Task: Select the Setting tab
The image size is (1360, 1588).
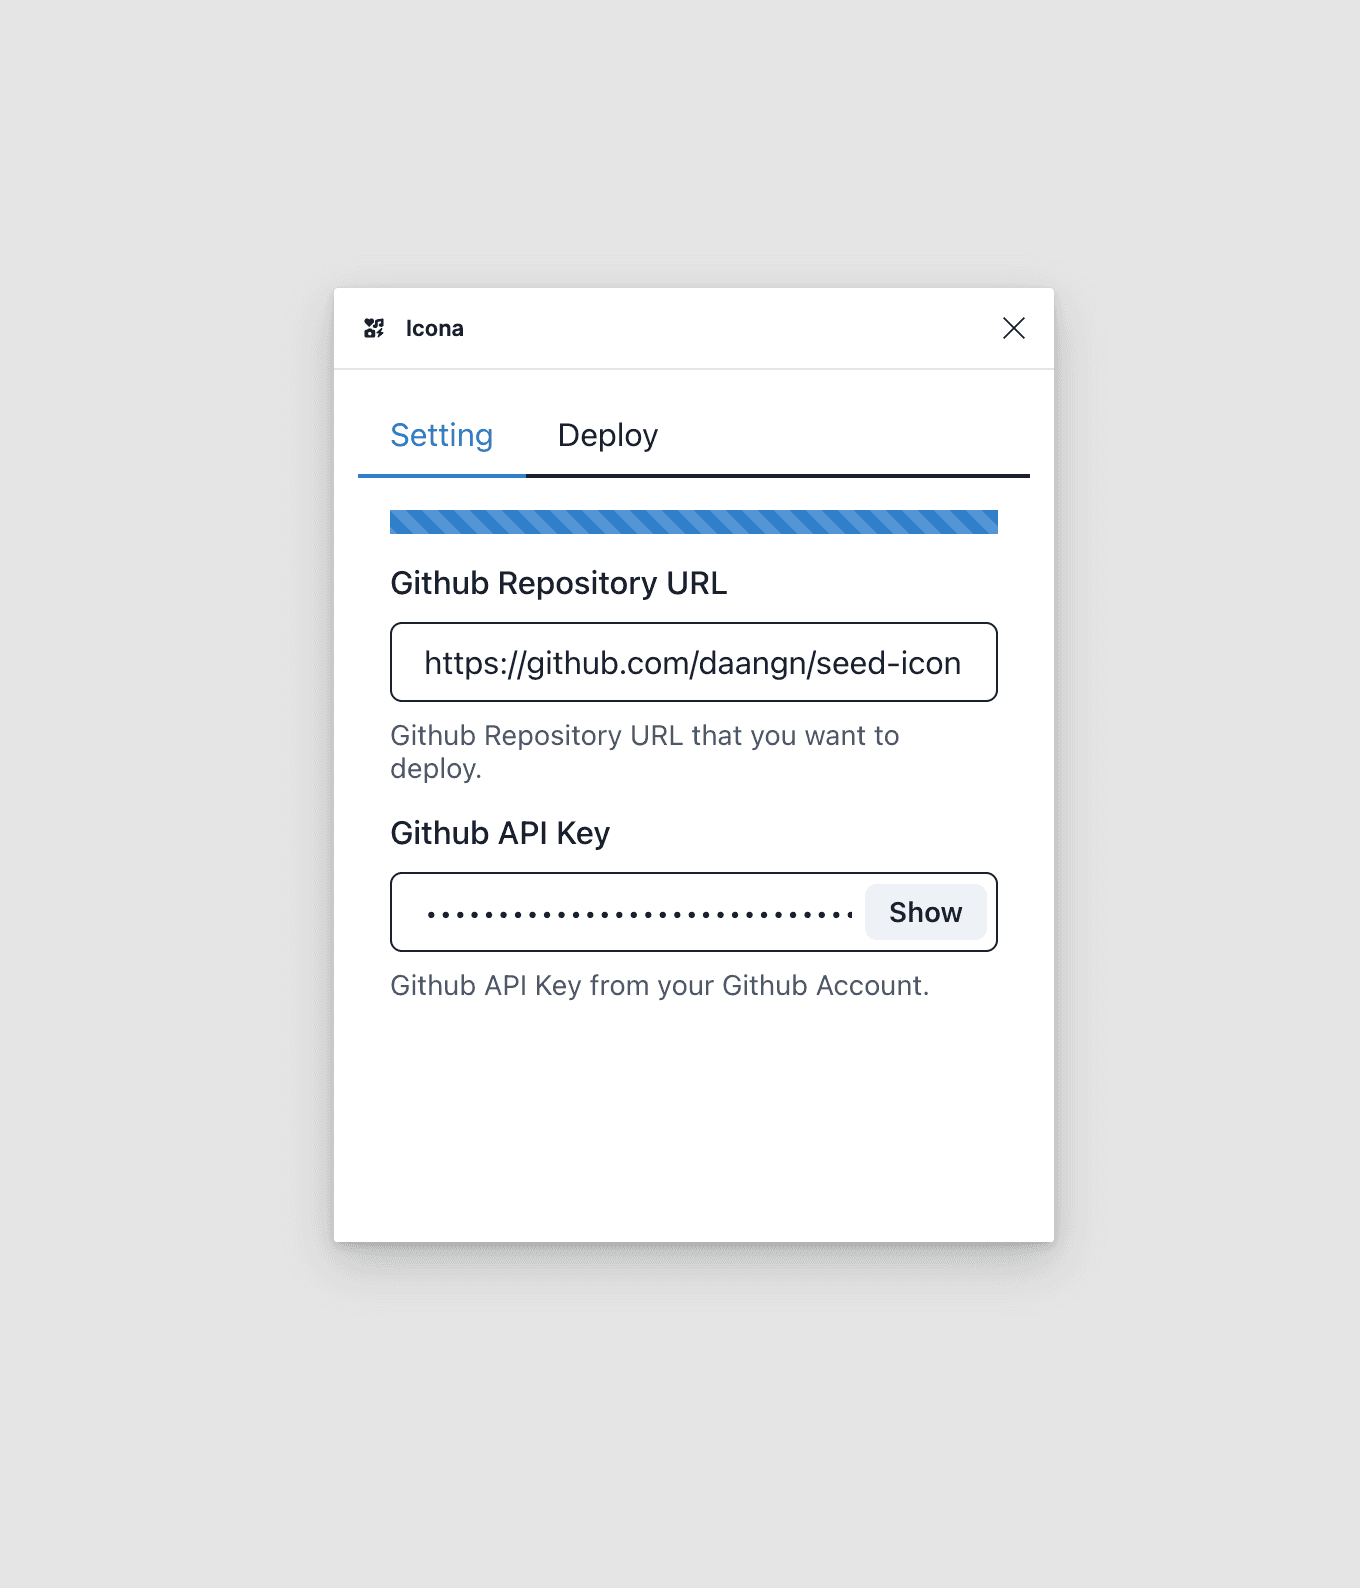Action: click(x=441, y=435)
